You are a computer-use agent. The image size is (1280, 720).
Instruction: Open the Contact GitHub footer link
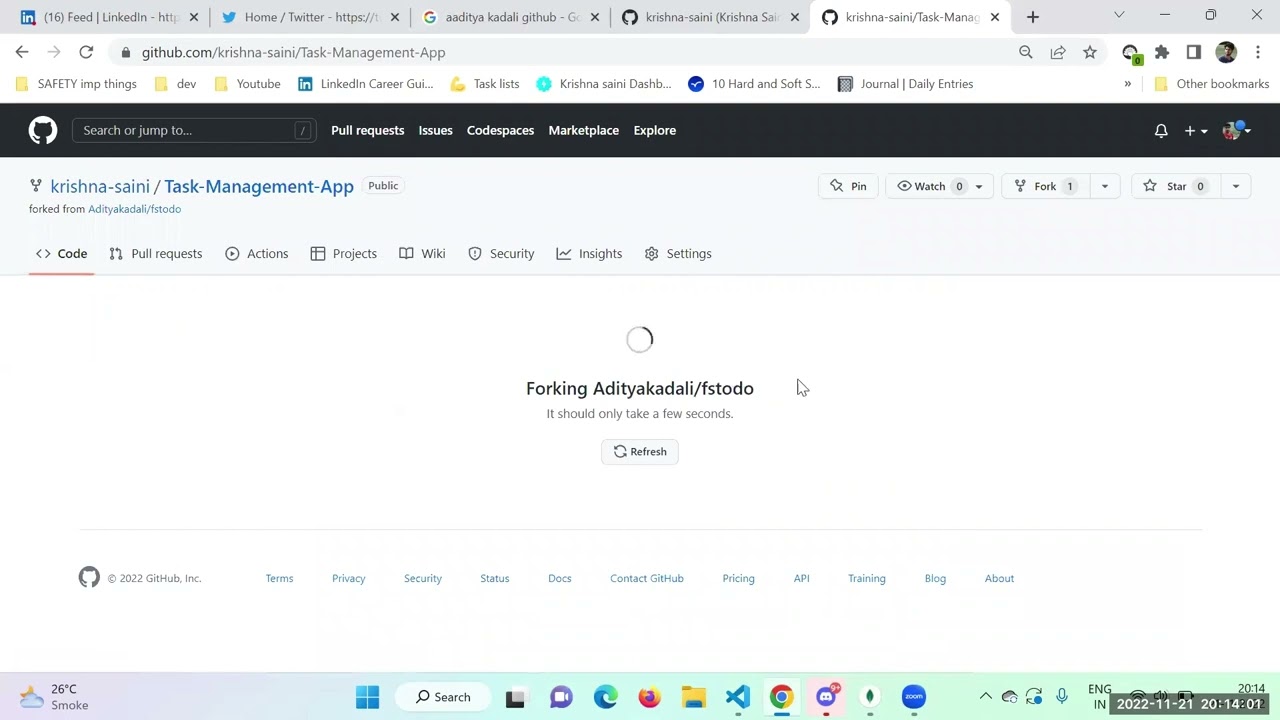coord(647,579)
